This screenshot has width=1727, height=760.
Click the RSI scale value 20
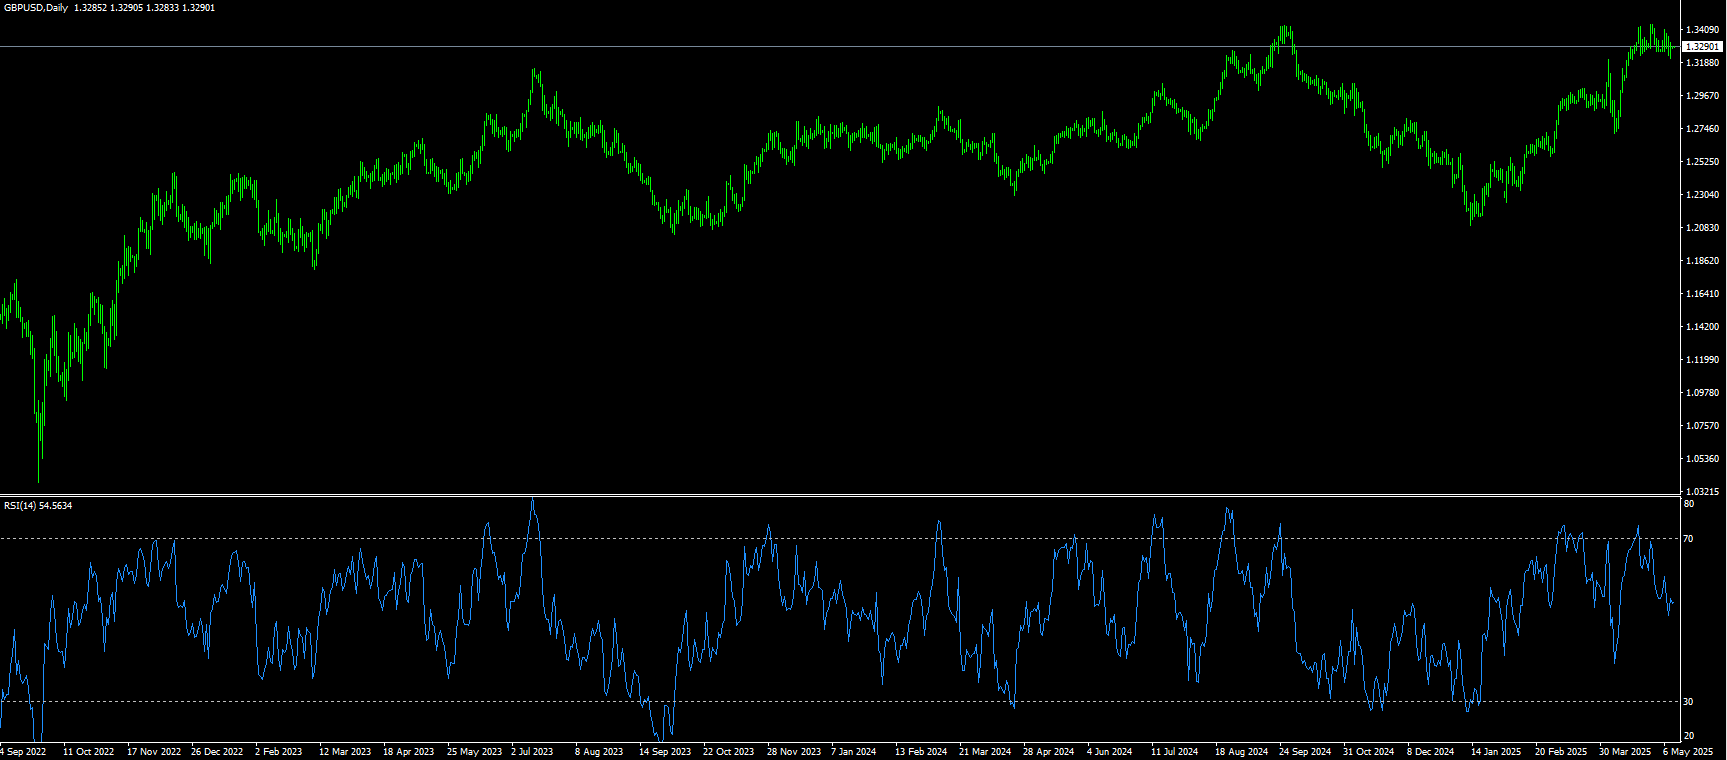(x=1688, y=736)
